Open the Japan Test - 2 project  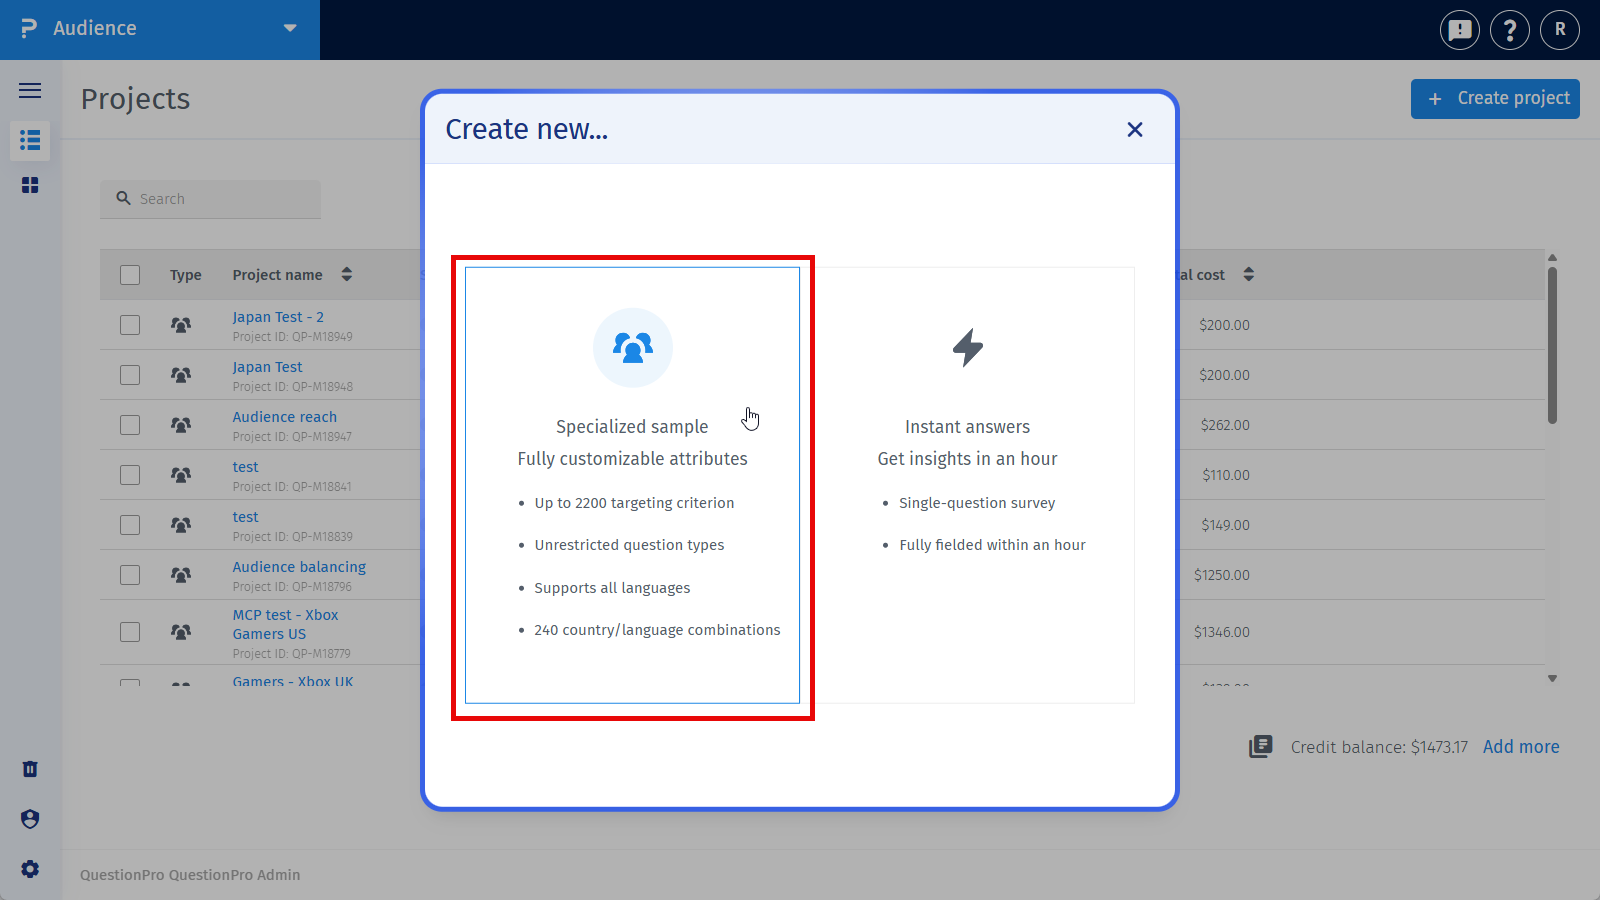click(x=278, y=317)
